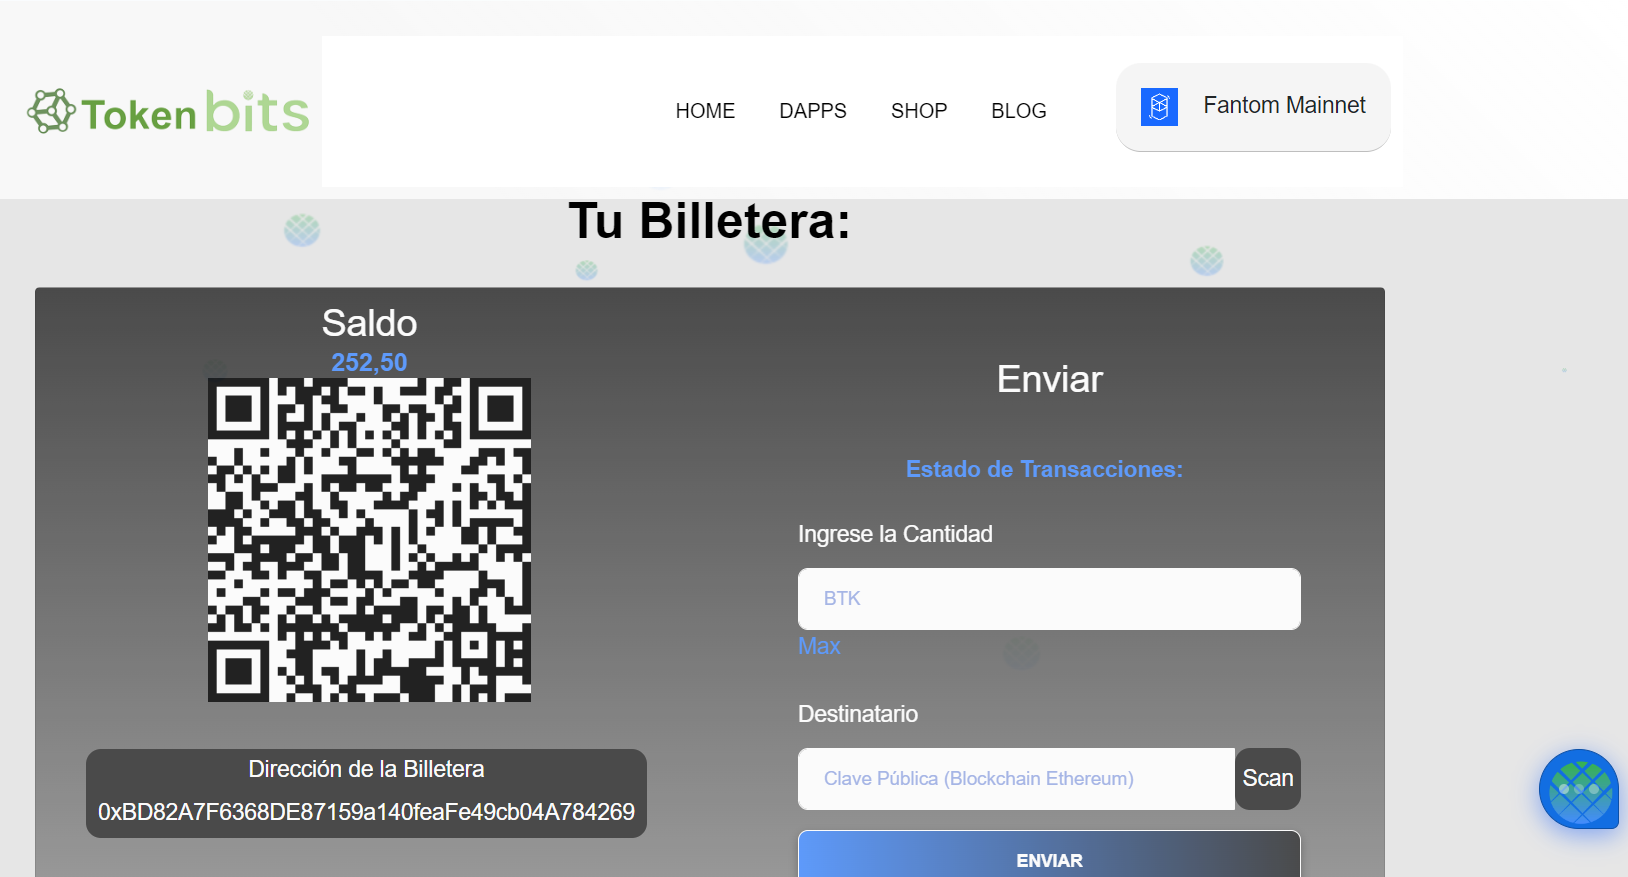Click the Ingrese la Cantidad label

tap(895, 534)
